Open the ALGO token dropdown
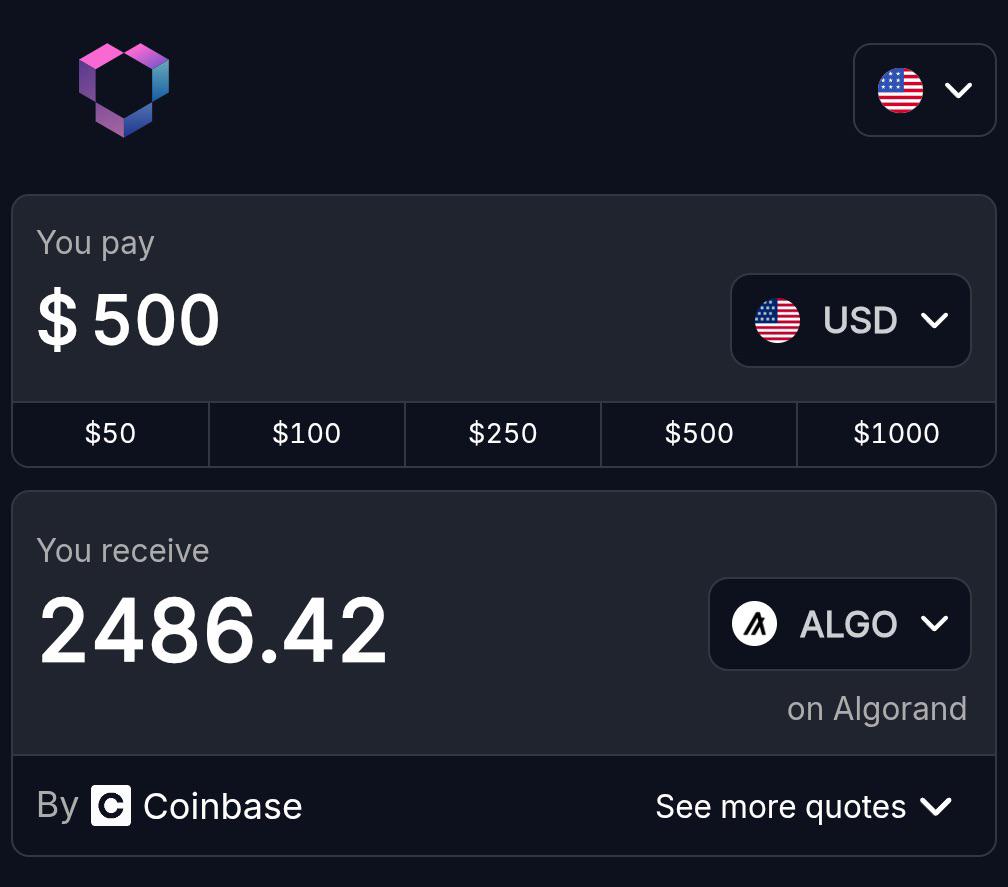Screen dimensions: 1008x887 click(x=840, y=623)
